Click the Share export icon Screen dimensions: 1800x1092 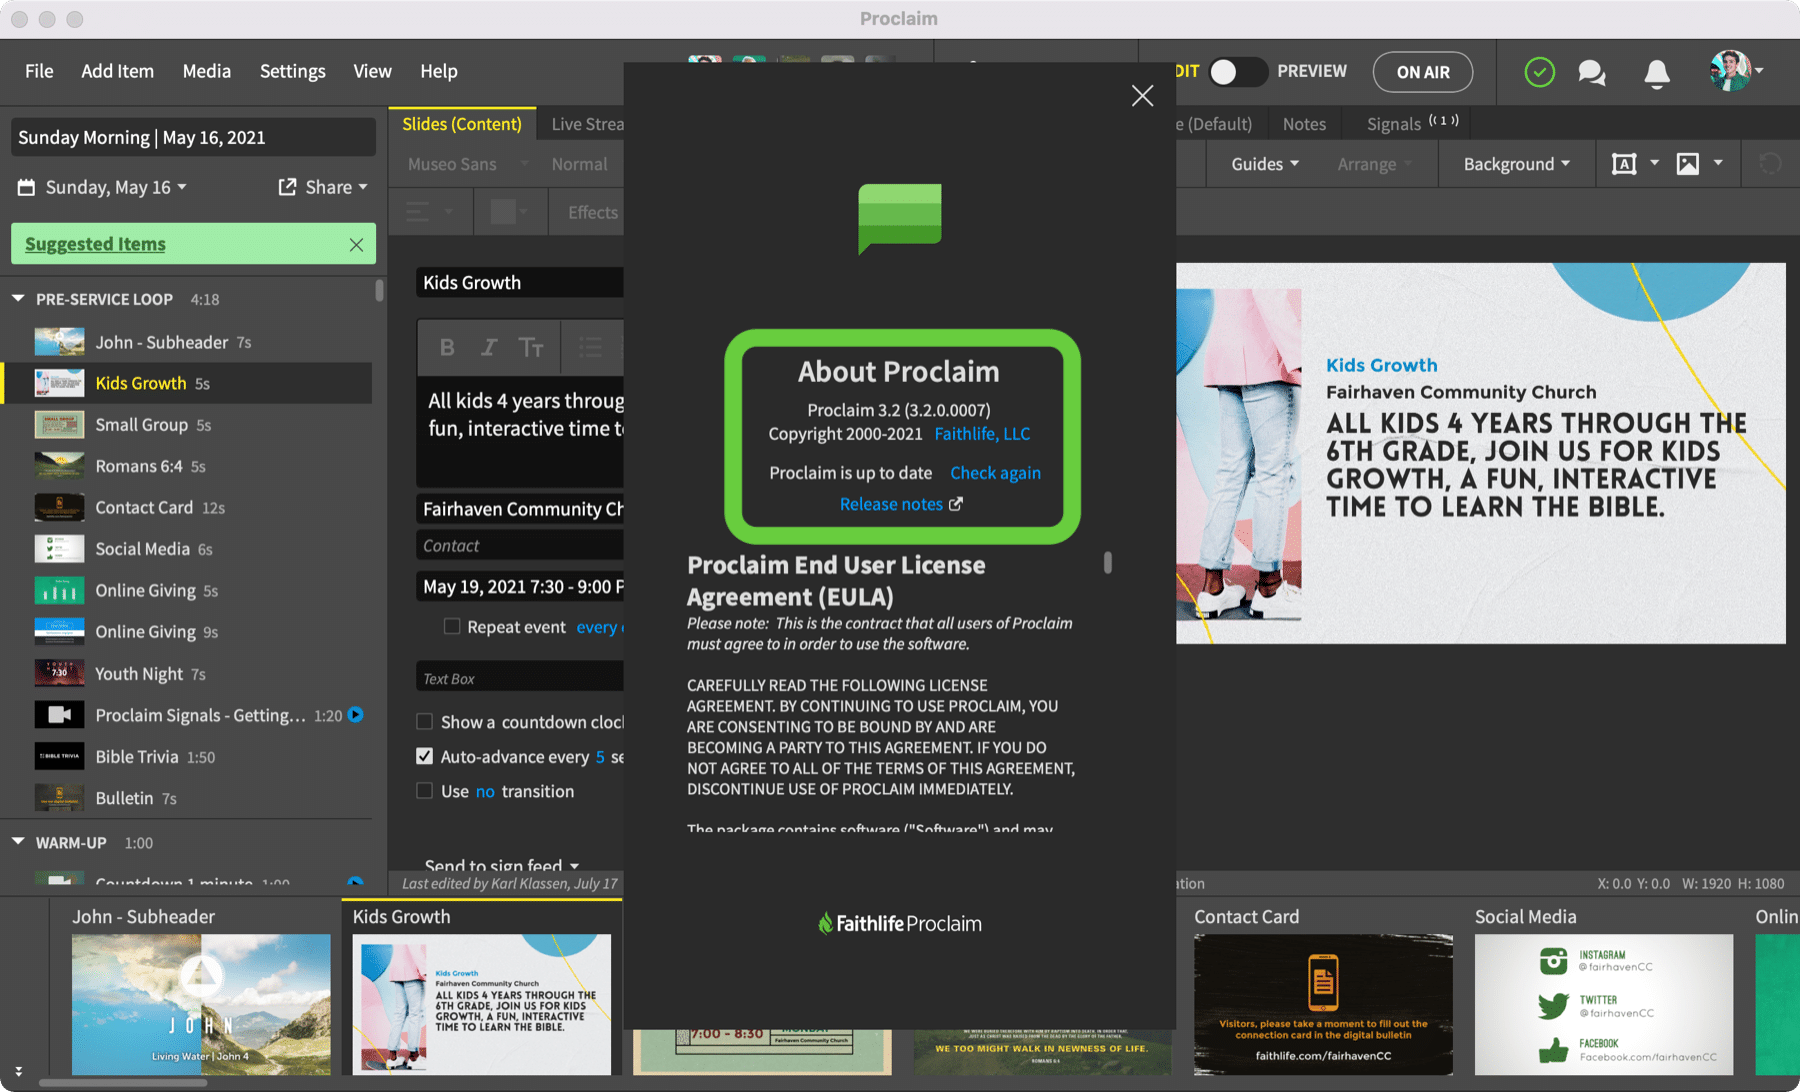[x=287, y=187]
